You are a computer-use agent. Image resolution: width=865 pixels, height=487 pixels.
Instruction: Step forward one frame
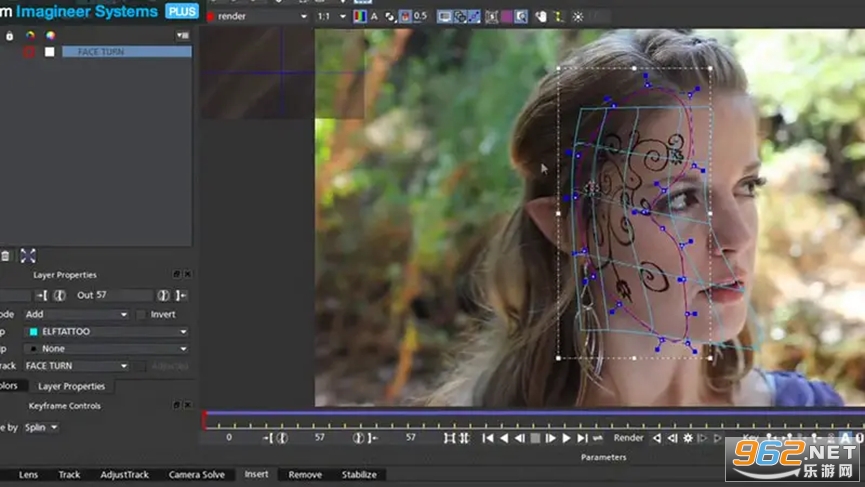tap(551, 438)
